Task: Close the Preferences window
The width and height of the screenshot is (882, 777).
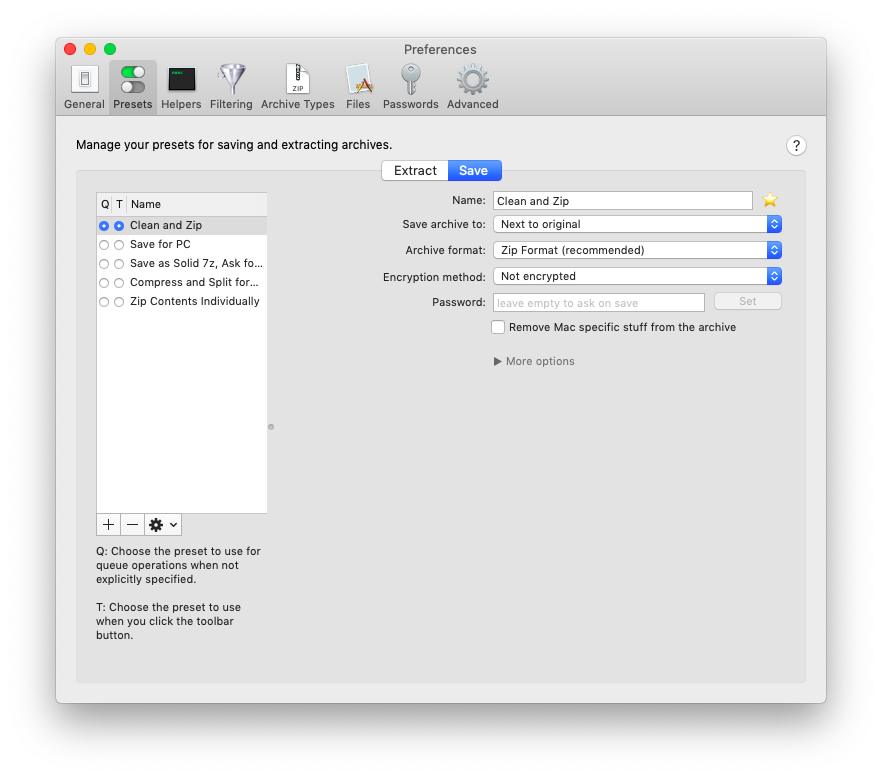Action: click(70, 49)
